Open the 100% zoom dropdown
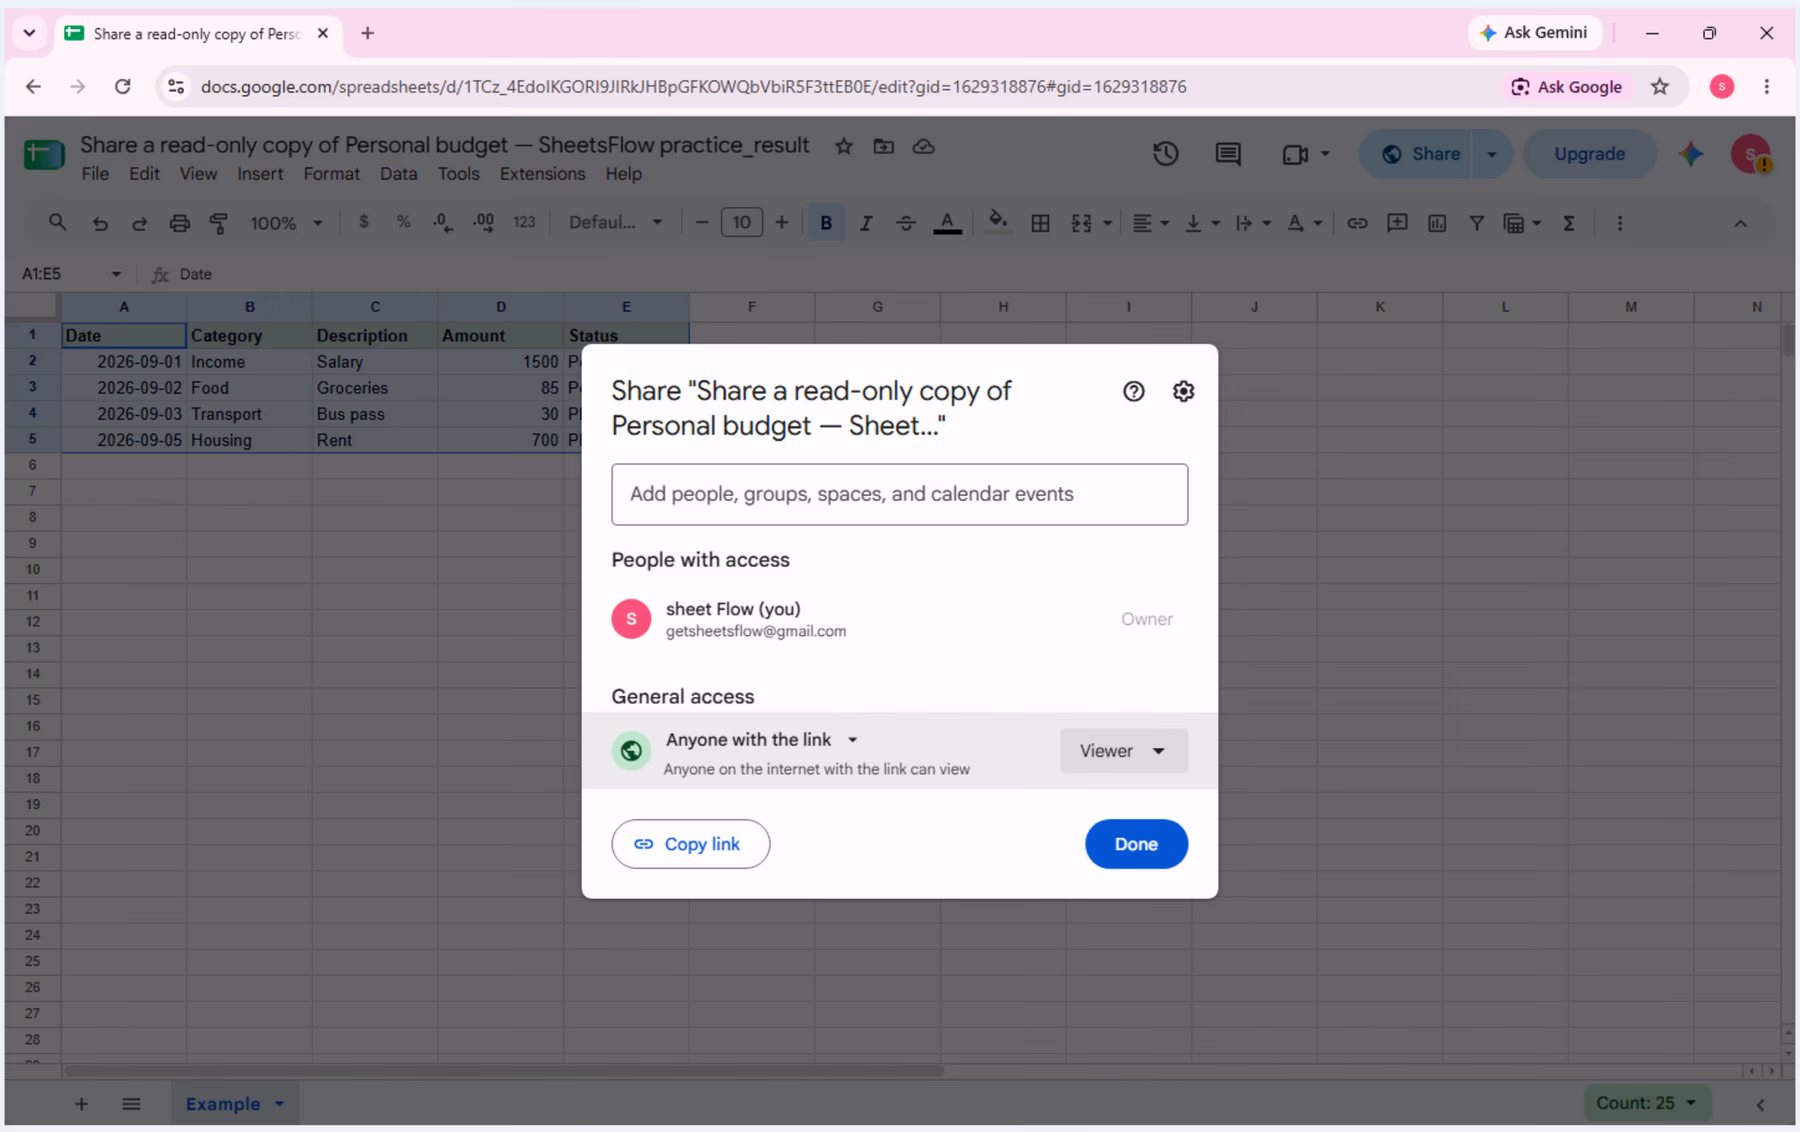This screenshot has height=1132, width=1800. point(286,223)
